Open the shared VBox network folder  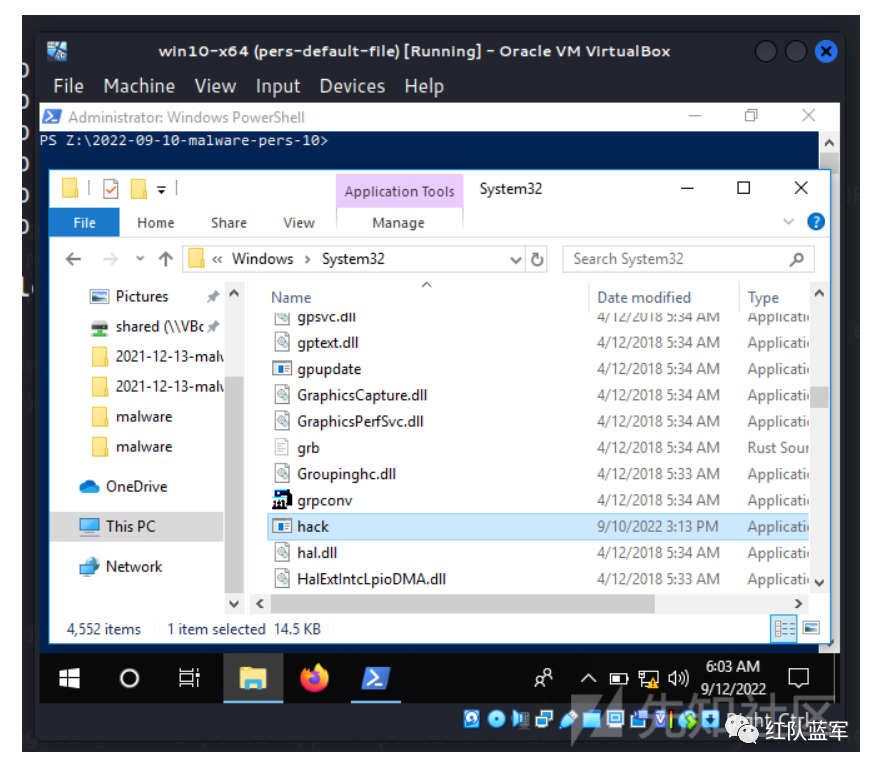[159, 326]
